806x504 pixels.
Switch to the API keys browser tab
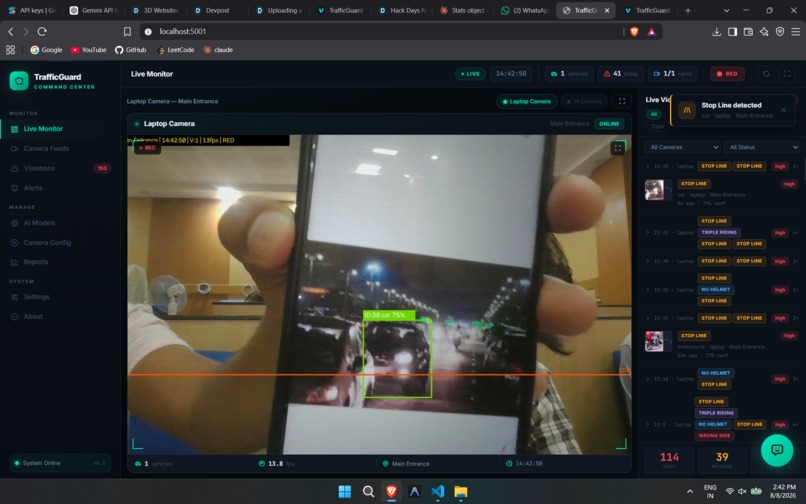32,10
